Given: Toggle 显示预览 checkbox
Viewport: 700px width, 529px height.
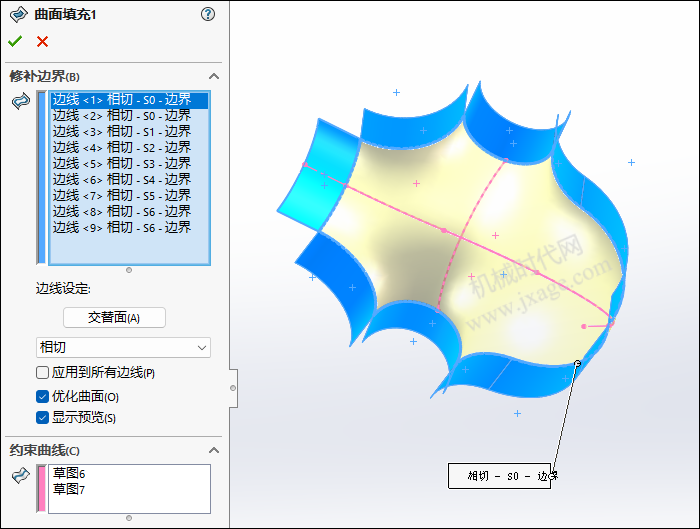Looking at the screenshot, I should [42, 417].
